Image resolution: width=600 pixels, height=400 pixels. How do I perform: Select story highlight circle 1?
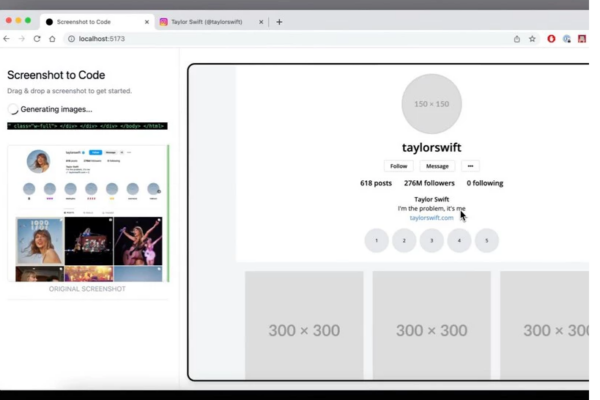click(377, 240)
